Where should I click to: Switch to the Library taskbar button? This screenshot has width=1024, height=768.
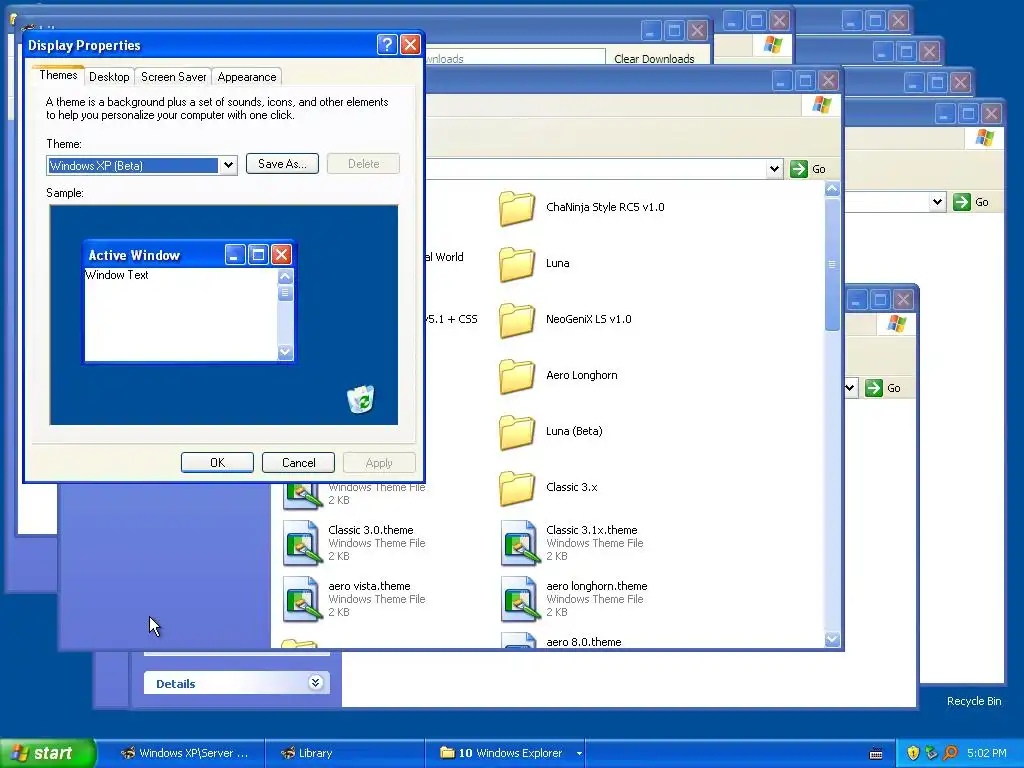click(345, 753)
